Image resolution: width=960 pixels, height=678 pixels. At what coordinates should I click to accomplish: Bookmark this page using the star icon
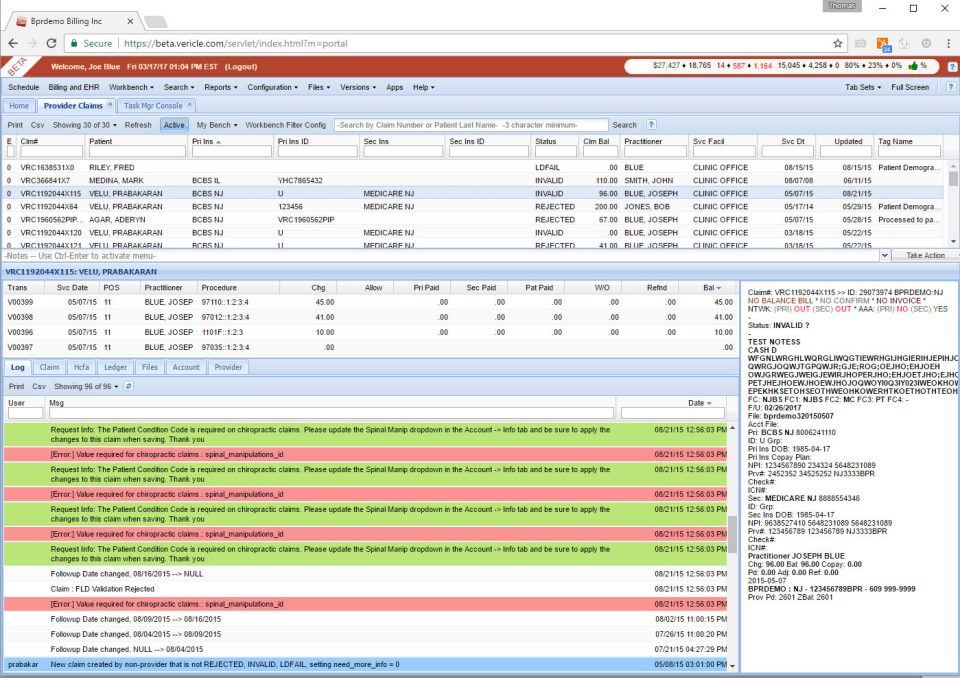(x=838, y=41)
